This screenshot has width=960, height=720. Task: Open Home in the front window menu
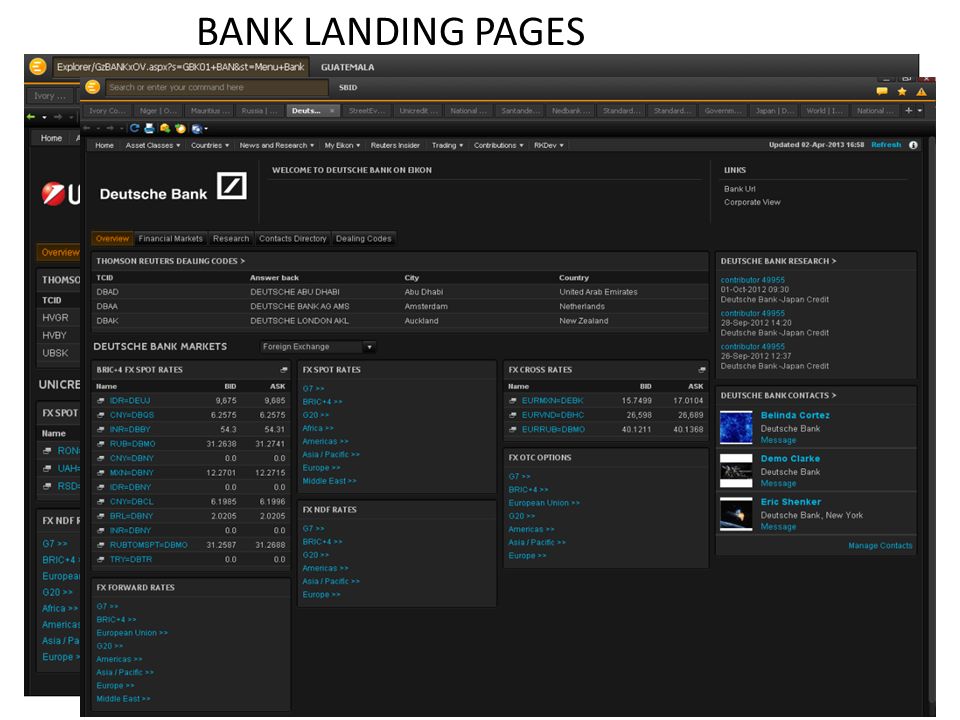[x=104, y=145]
